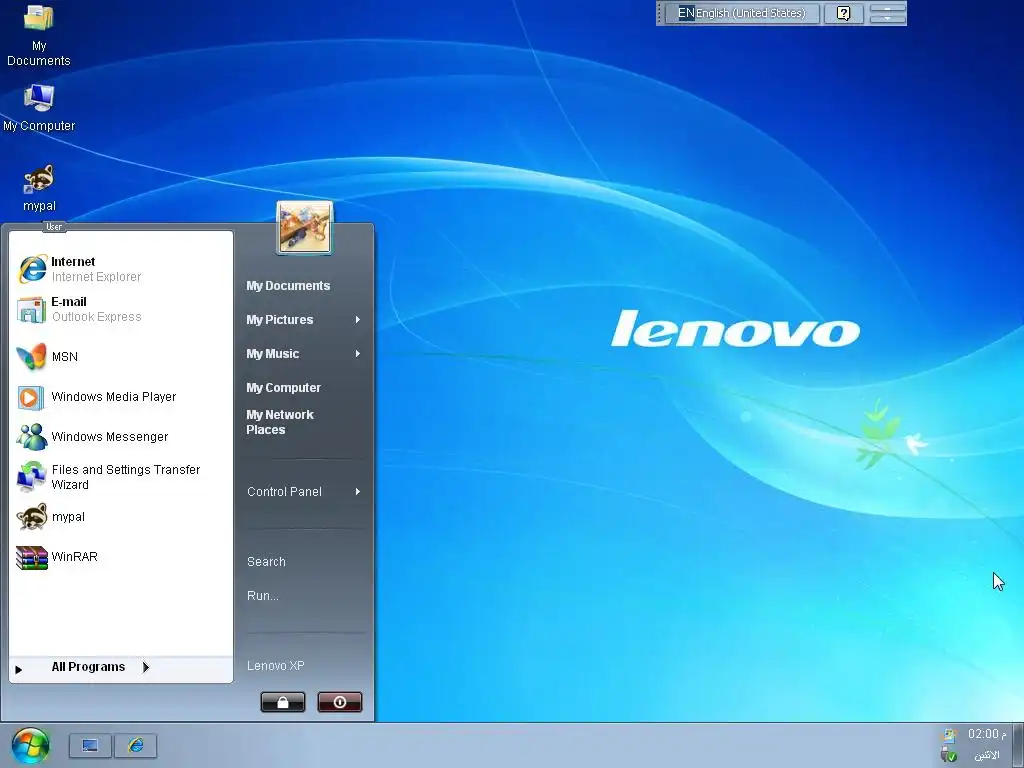The image size is (1024, 768).
Task: Click the red power shutdown button
Action: (x=340, y=702)
